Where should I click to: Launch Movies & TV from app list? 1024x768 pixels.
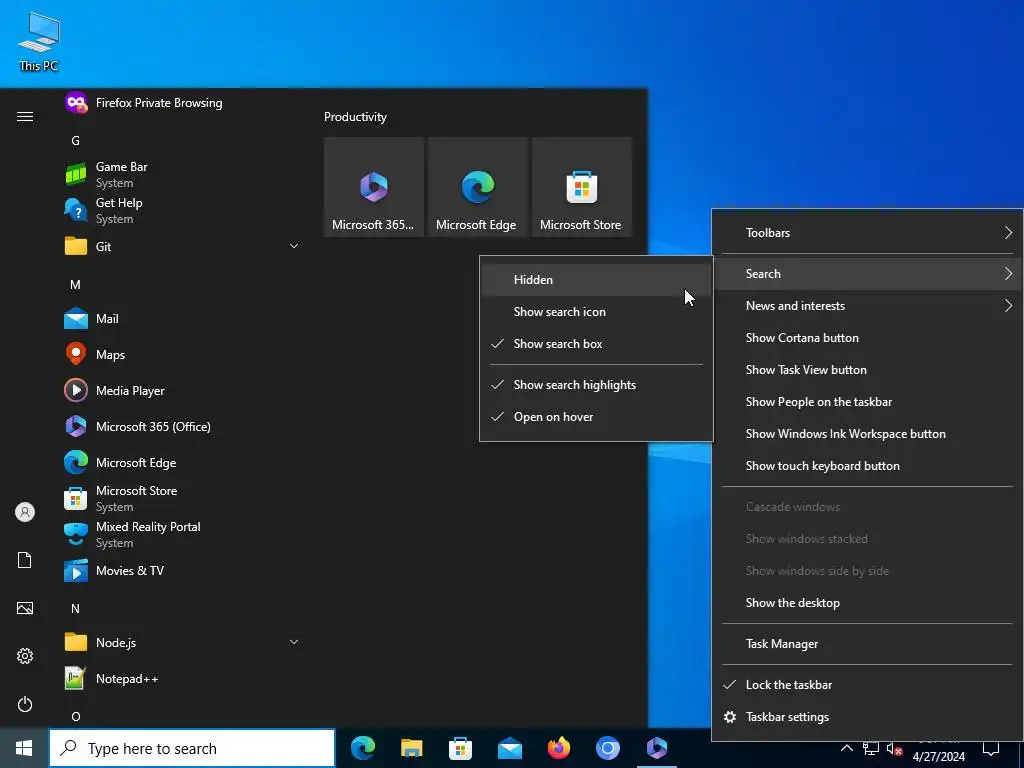pos(183,571)
